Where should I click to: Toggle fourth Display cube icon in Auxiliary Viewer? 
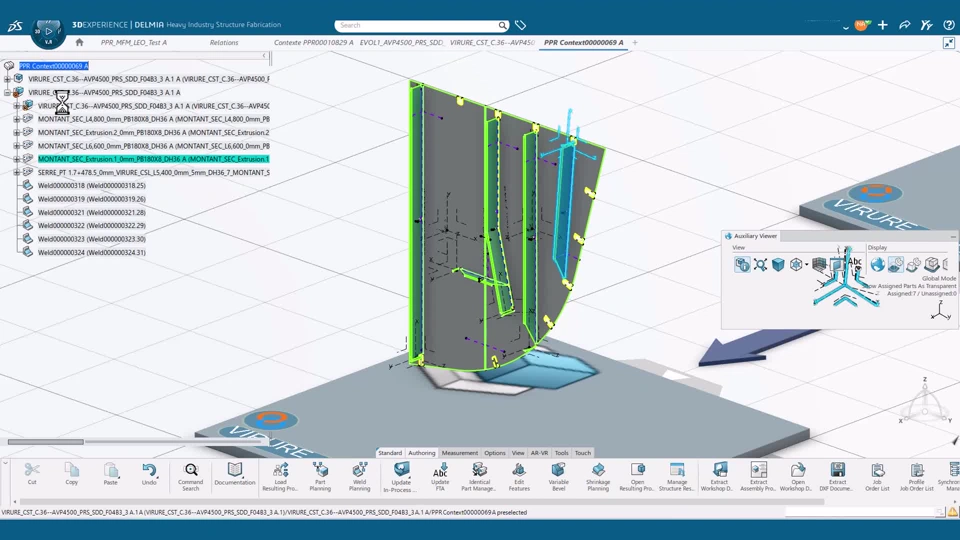[932, 264]
